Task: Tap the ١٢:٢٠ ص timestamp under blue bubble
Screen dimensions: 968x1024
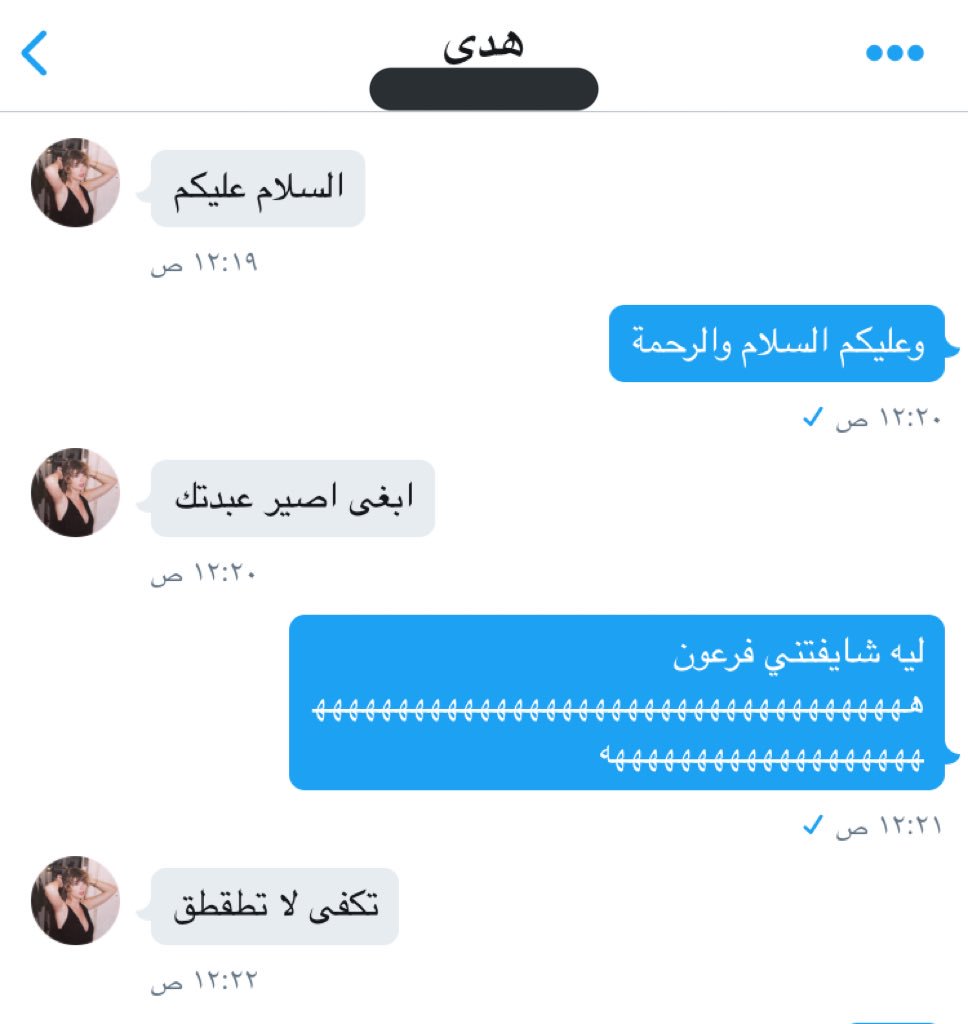Action: point(888,418)
